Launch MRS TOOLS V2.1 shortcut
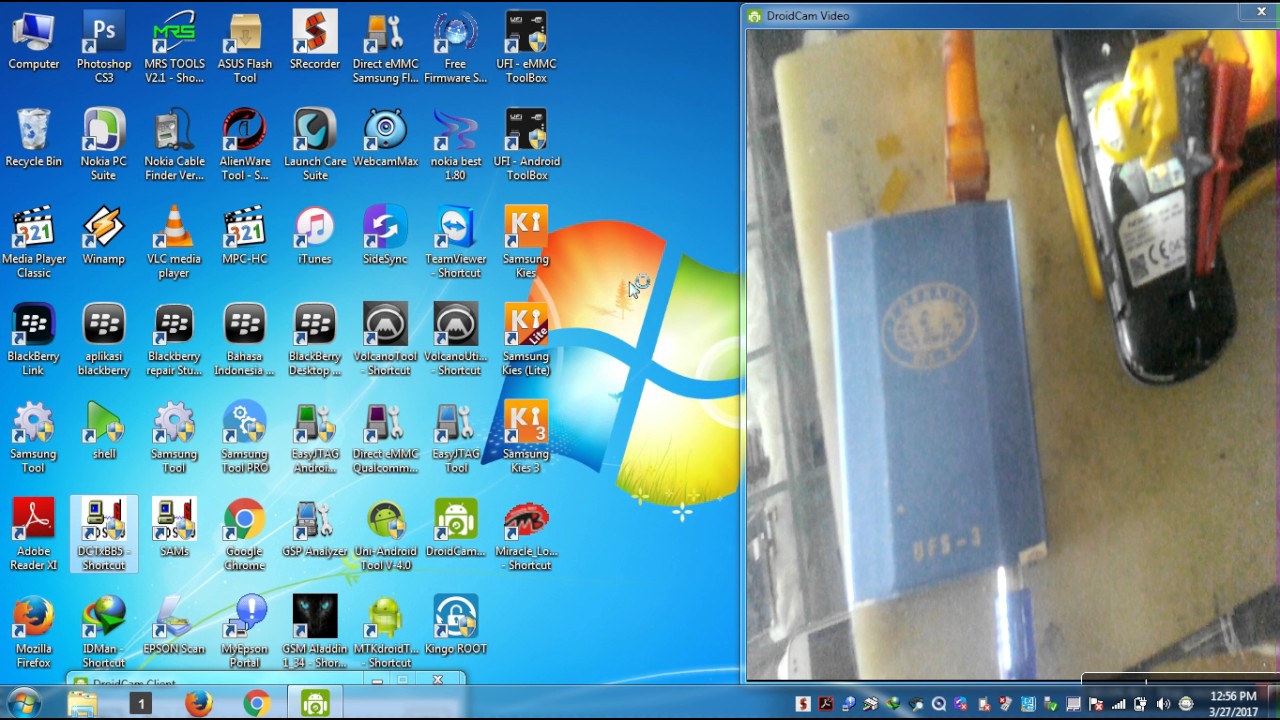1280x720 pixels. click(x=174, y=48)
